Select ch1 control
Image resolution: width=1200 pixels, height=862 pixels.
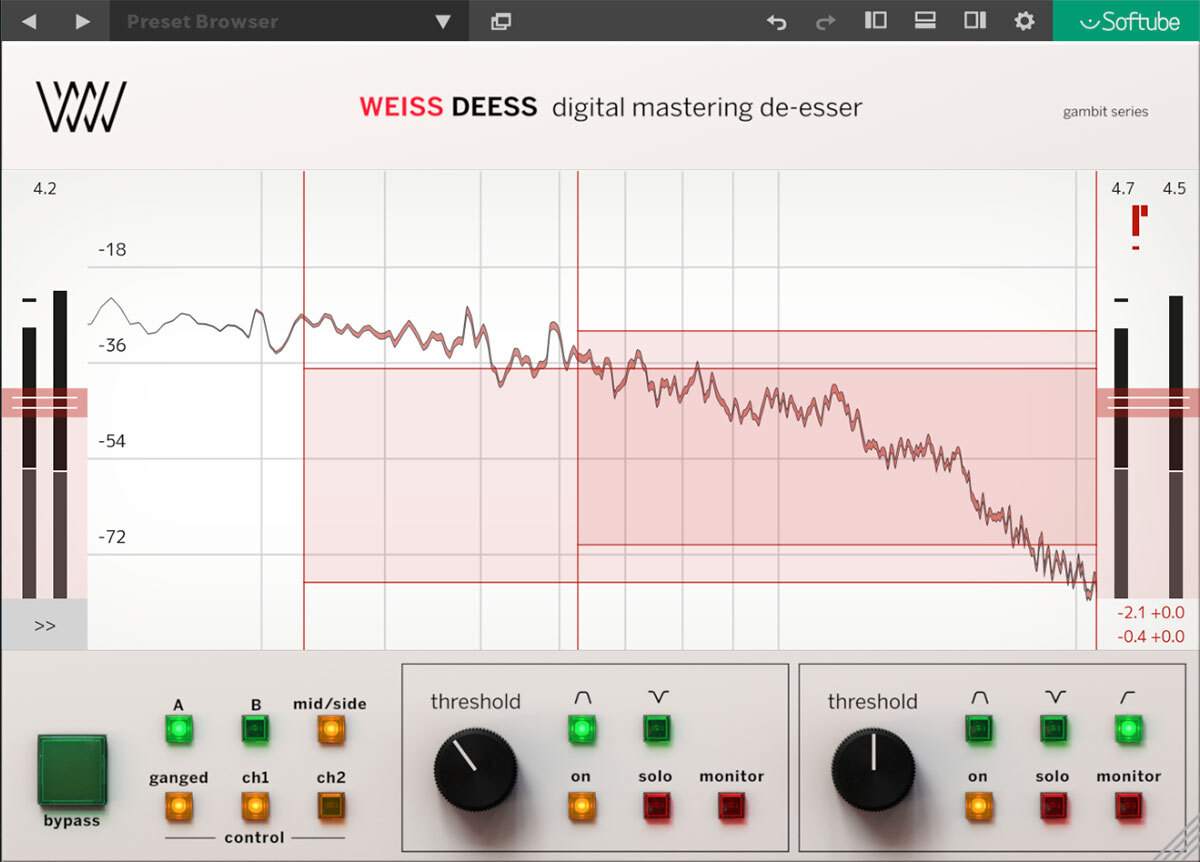255,805
